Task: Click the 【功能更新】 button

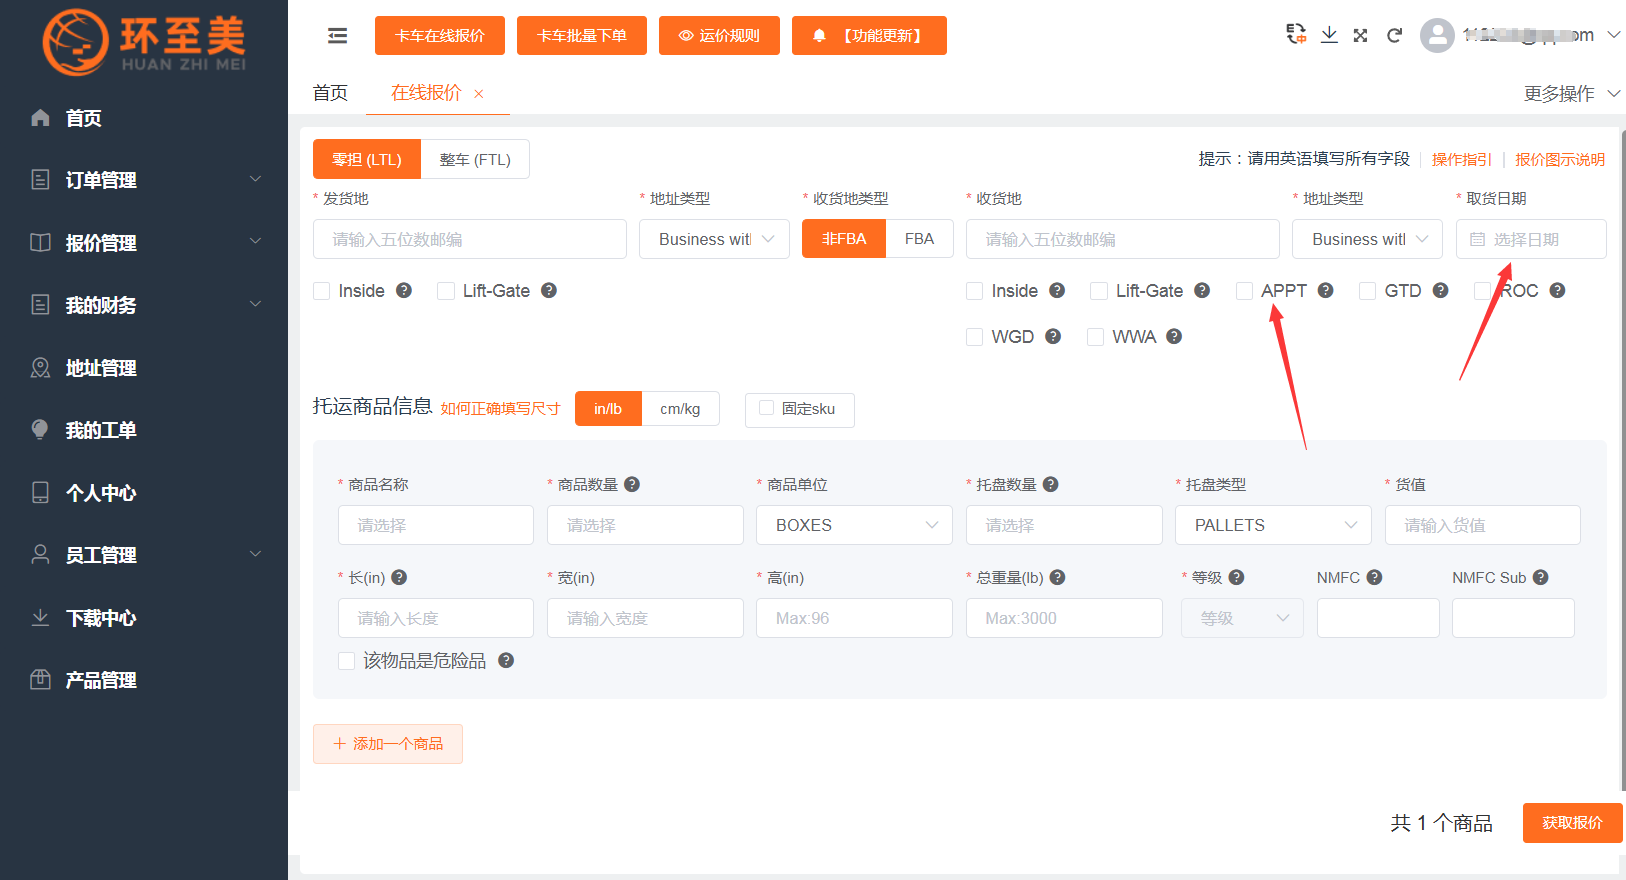Action: 869,36
